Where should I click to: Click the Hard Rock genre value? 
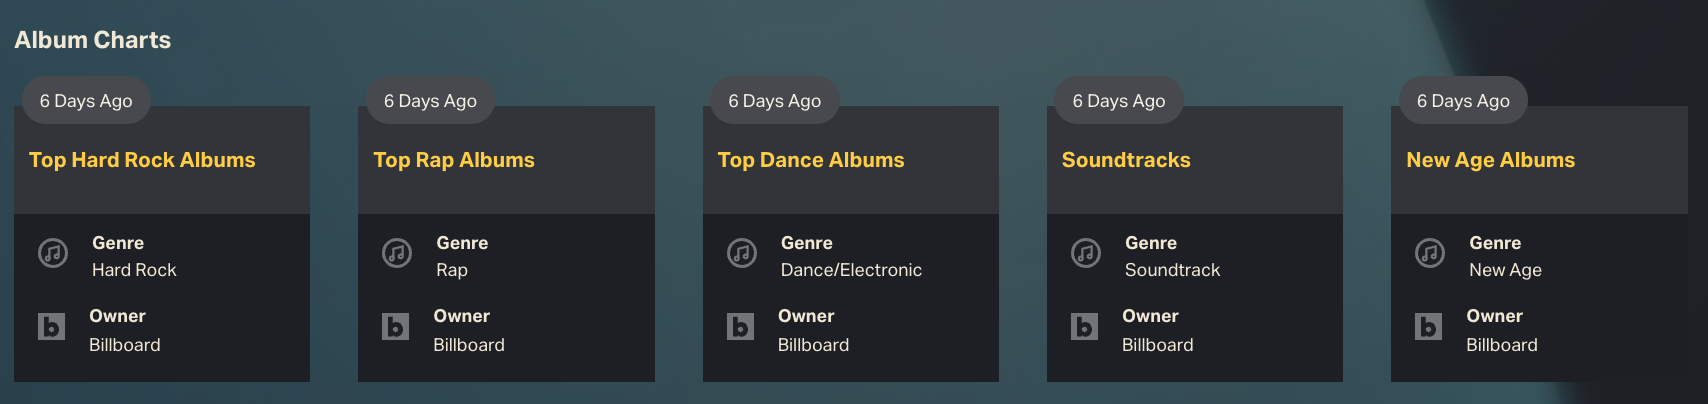tap(134, 270)
